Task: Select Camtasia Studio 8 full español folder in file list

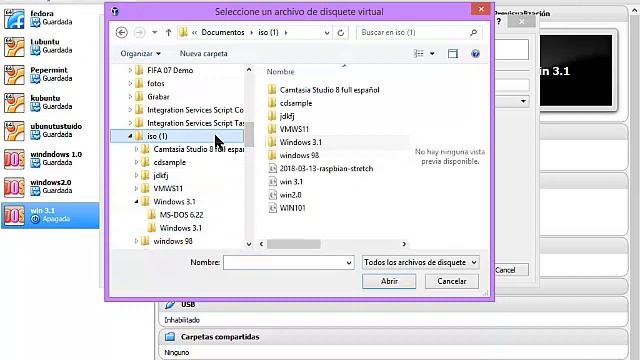Action: pyautogui.click(x=329, y=90)
